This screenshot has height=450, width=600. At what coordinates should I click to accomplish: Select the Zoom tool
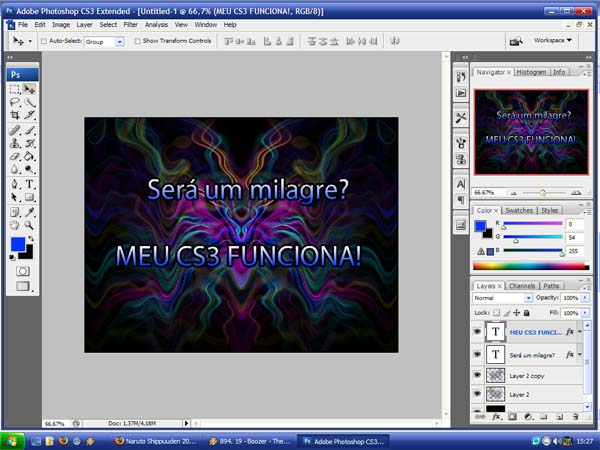[29, 225]
